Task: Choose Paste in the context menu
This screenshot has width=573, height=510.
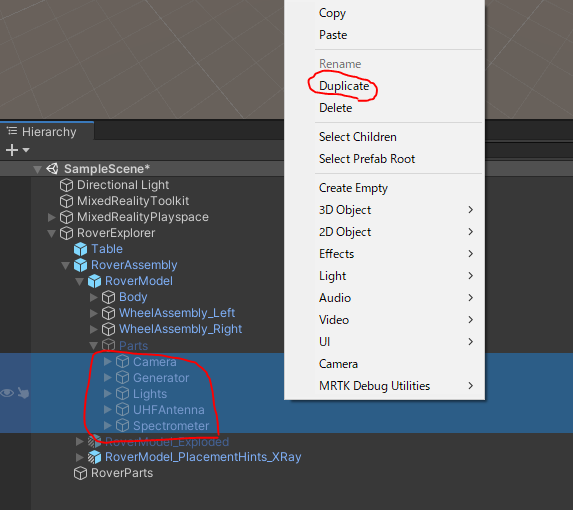Action: [x=384, y=35]
